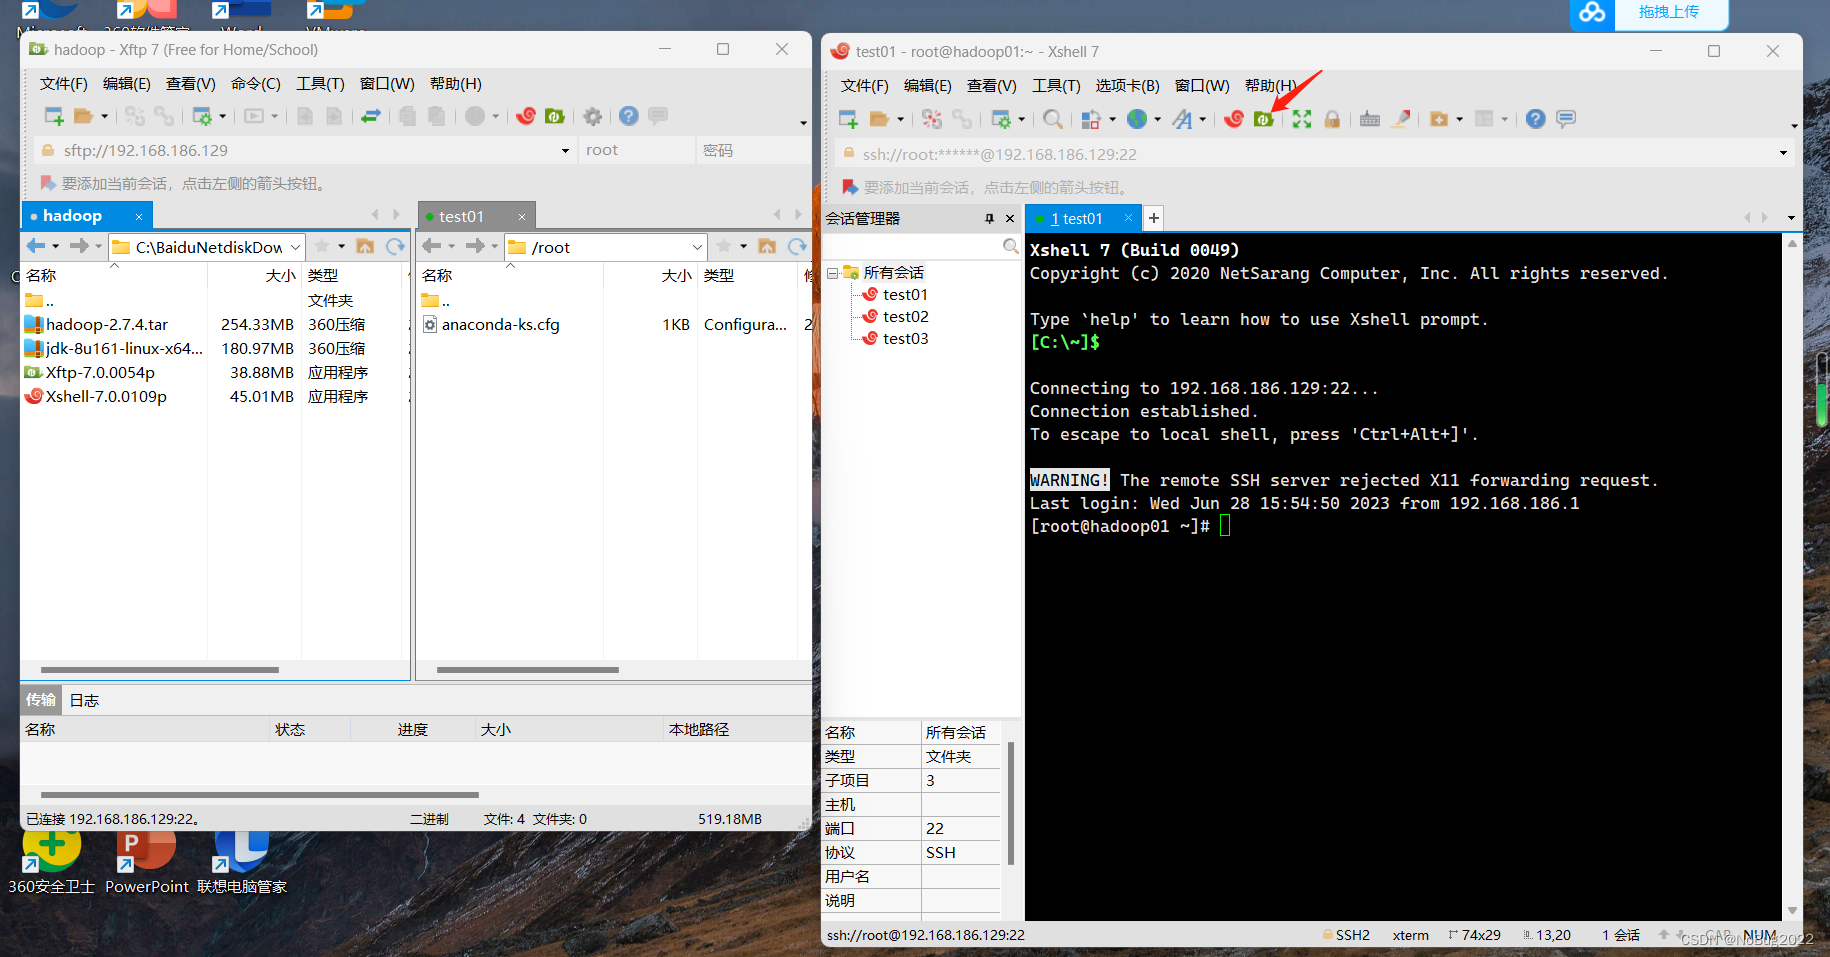The image size is (1830, 957).
Task: Click the sync transfer arrows icon in Xftp
Action: [x=371, y=116]
